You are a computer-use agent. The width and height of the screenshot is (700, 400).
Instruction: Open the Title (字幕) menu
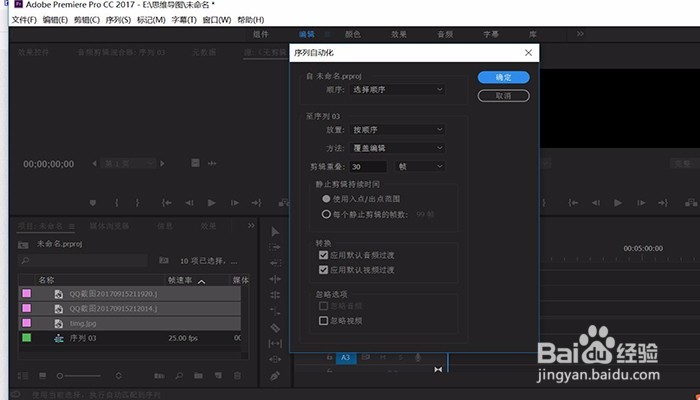coord(184,20)
